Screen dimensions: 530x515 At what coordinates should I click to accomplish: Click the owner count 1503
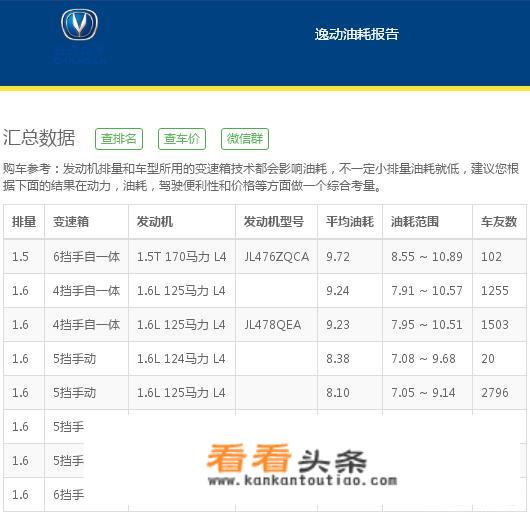(x=495, y=325)
